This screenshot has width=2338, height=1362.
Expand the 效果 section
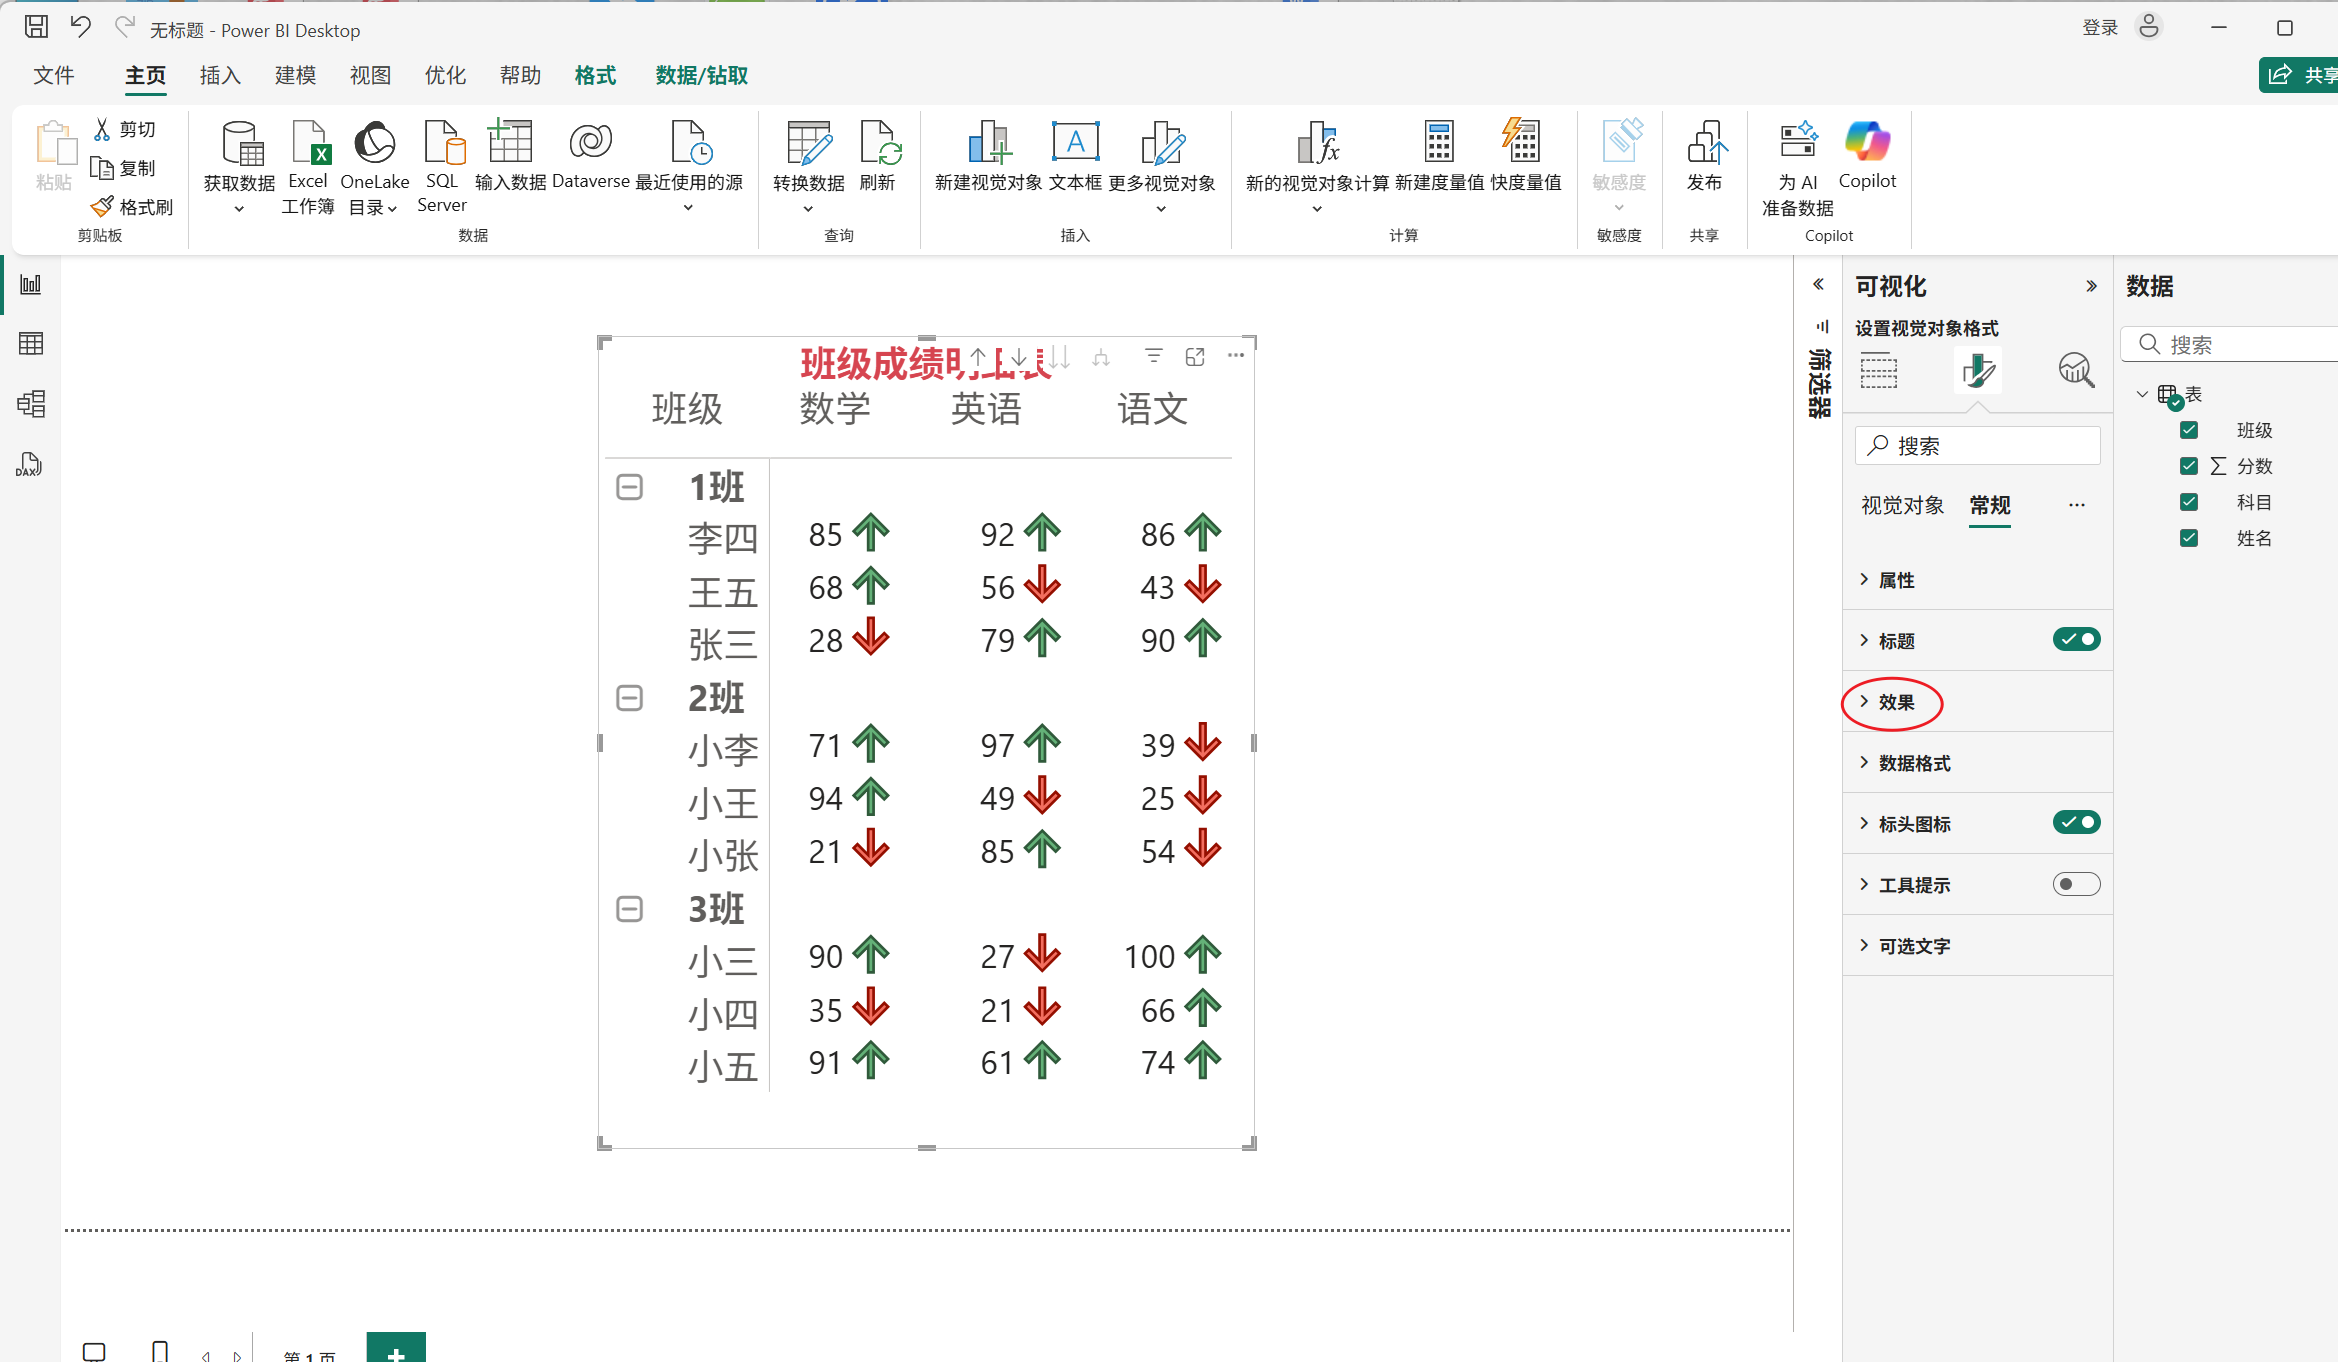click(1895, 702)
